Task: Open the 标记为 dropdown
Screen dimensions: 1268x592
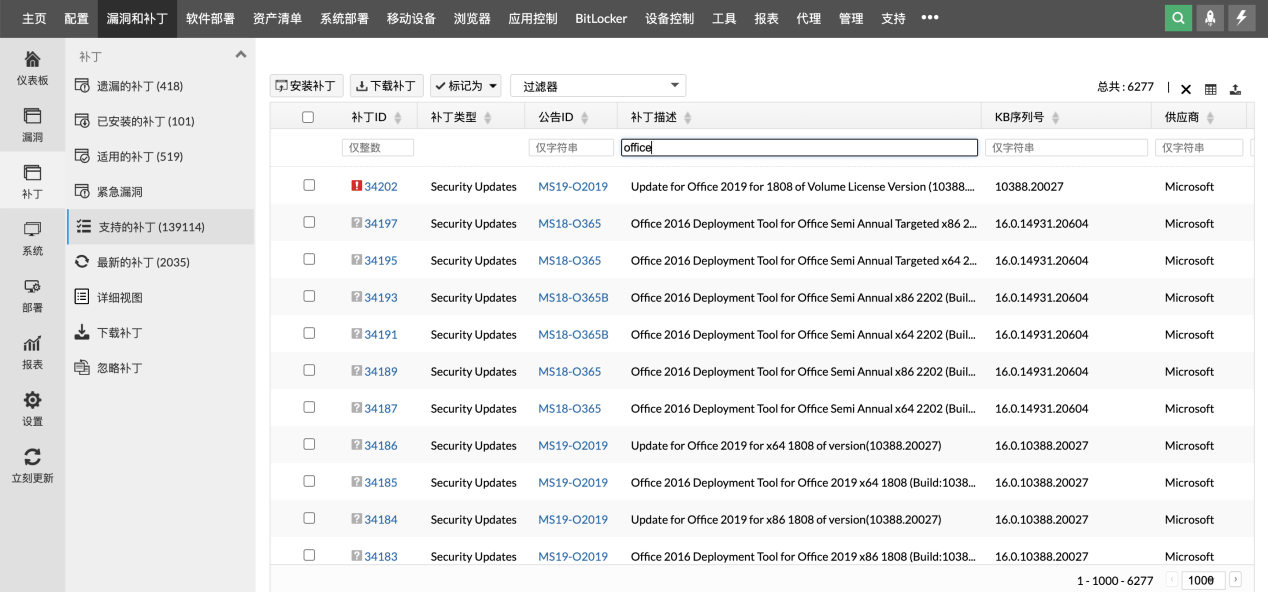Action: 465,85
